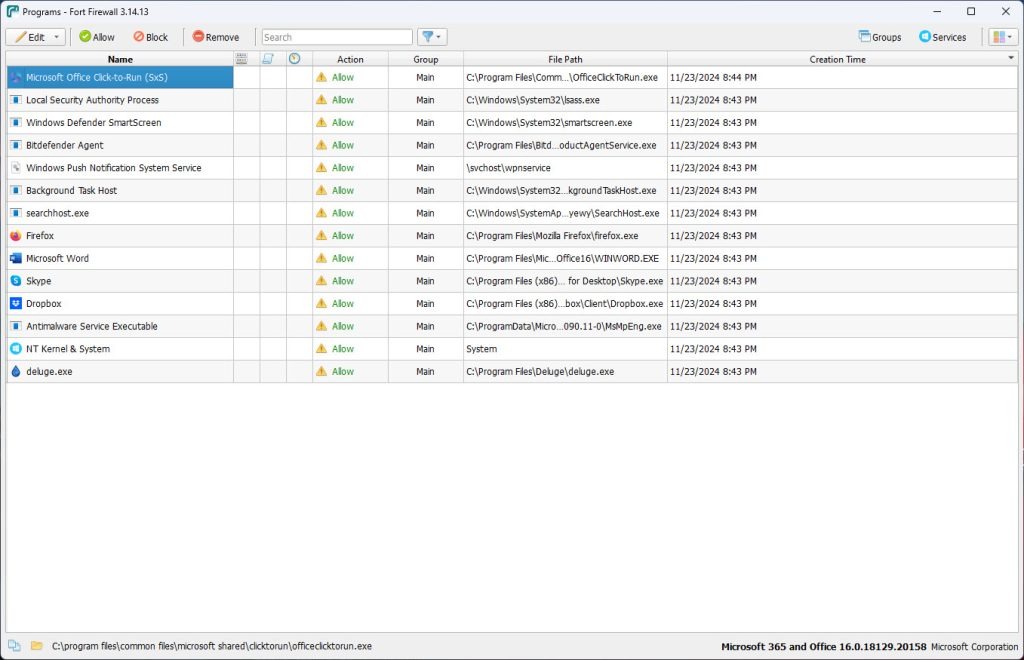Click the Remove button
Viewport: 1024px width, 660px height.
[x=216, y=37]
